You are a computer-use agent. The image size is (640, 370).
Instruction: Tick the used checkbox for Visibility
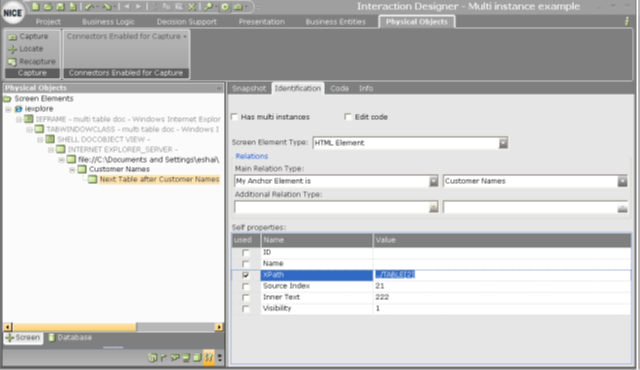point(245,308)
